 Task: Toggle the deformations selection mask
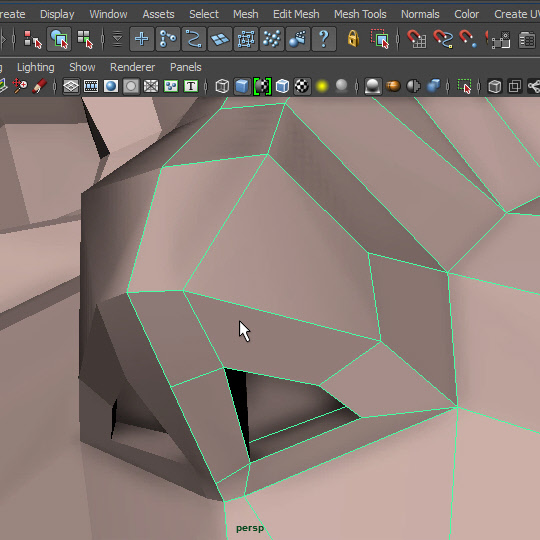[246, 39]
